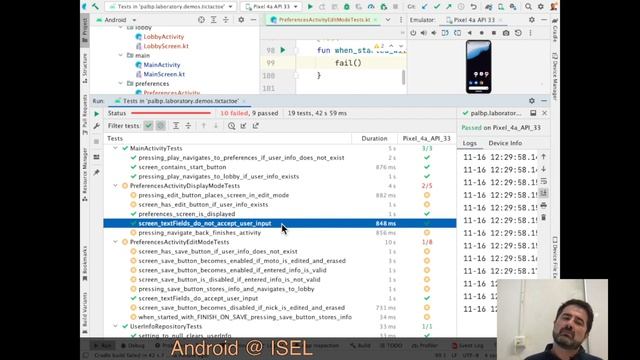Toggle pin tab in Run panel
Screen dimensions: 640x360
click(97, 172)
